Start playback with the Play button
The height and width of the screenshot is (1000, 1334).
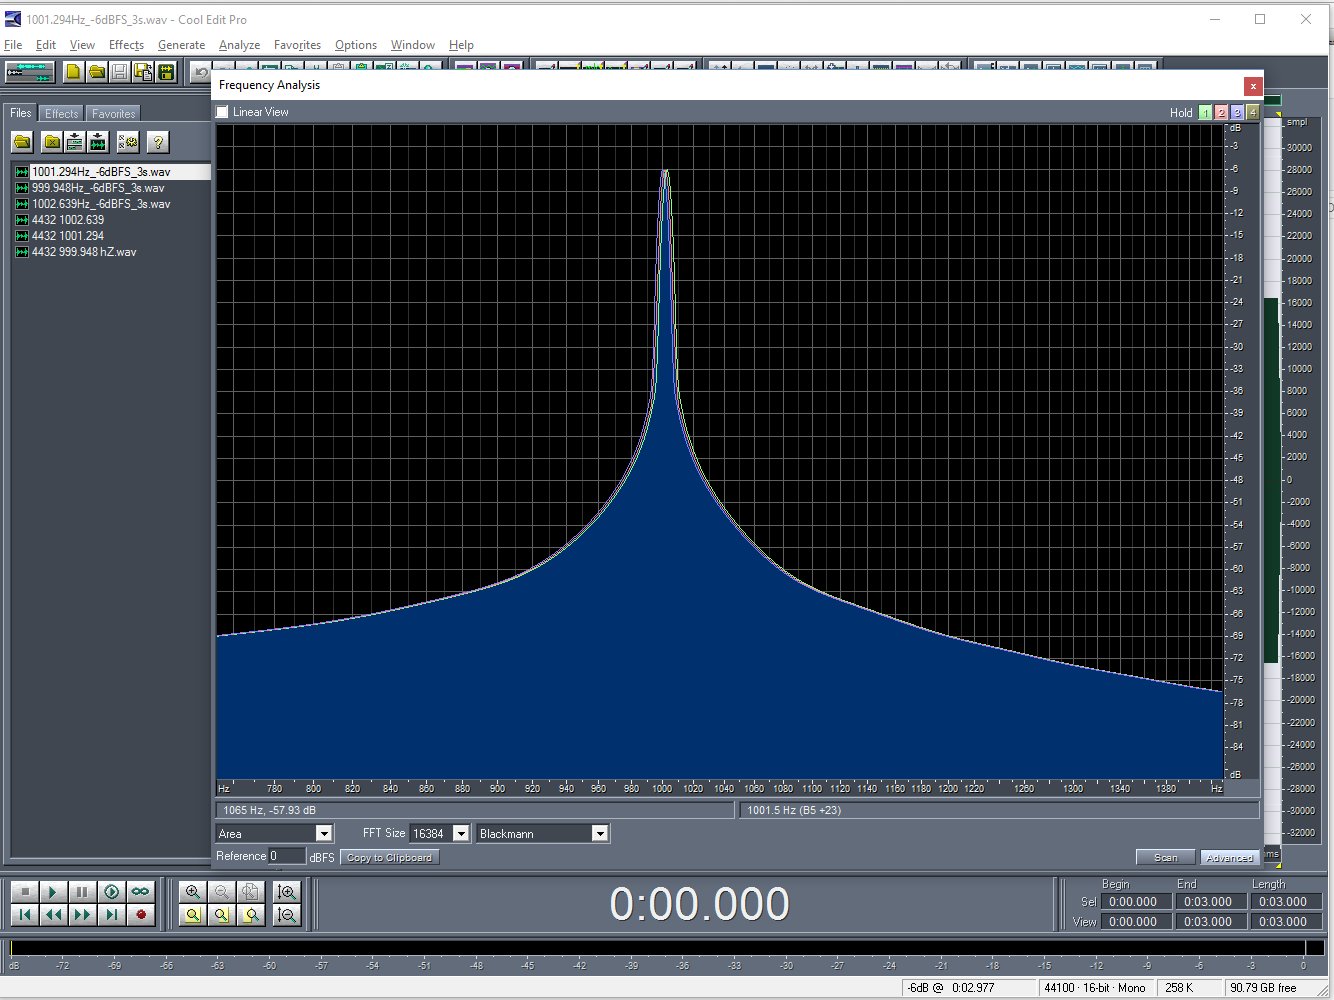pyautogui.click(x=54, y=891)
